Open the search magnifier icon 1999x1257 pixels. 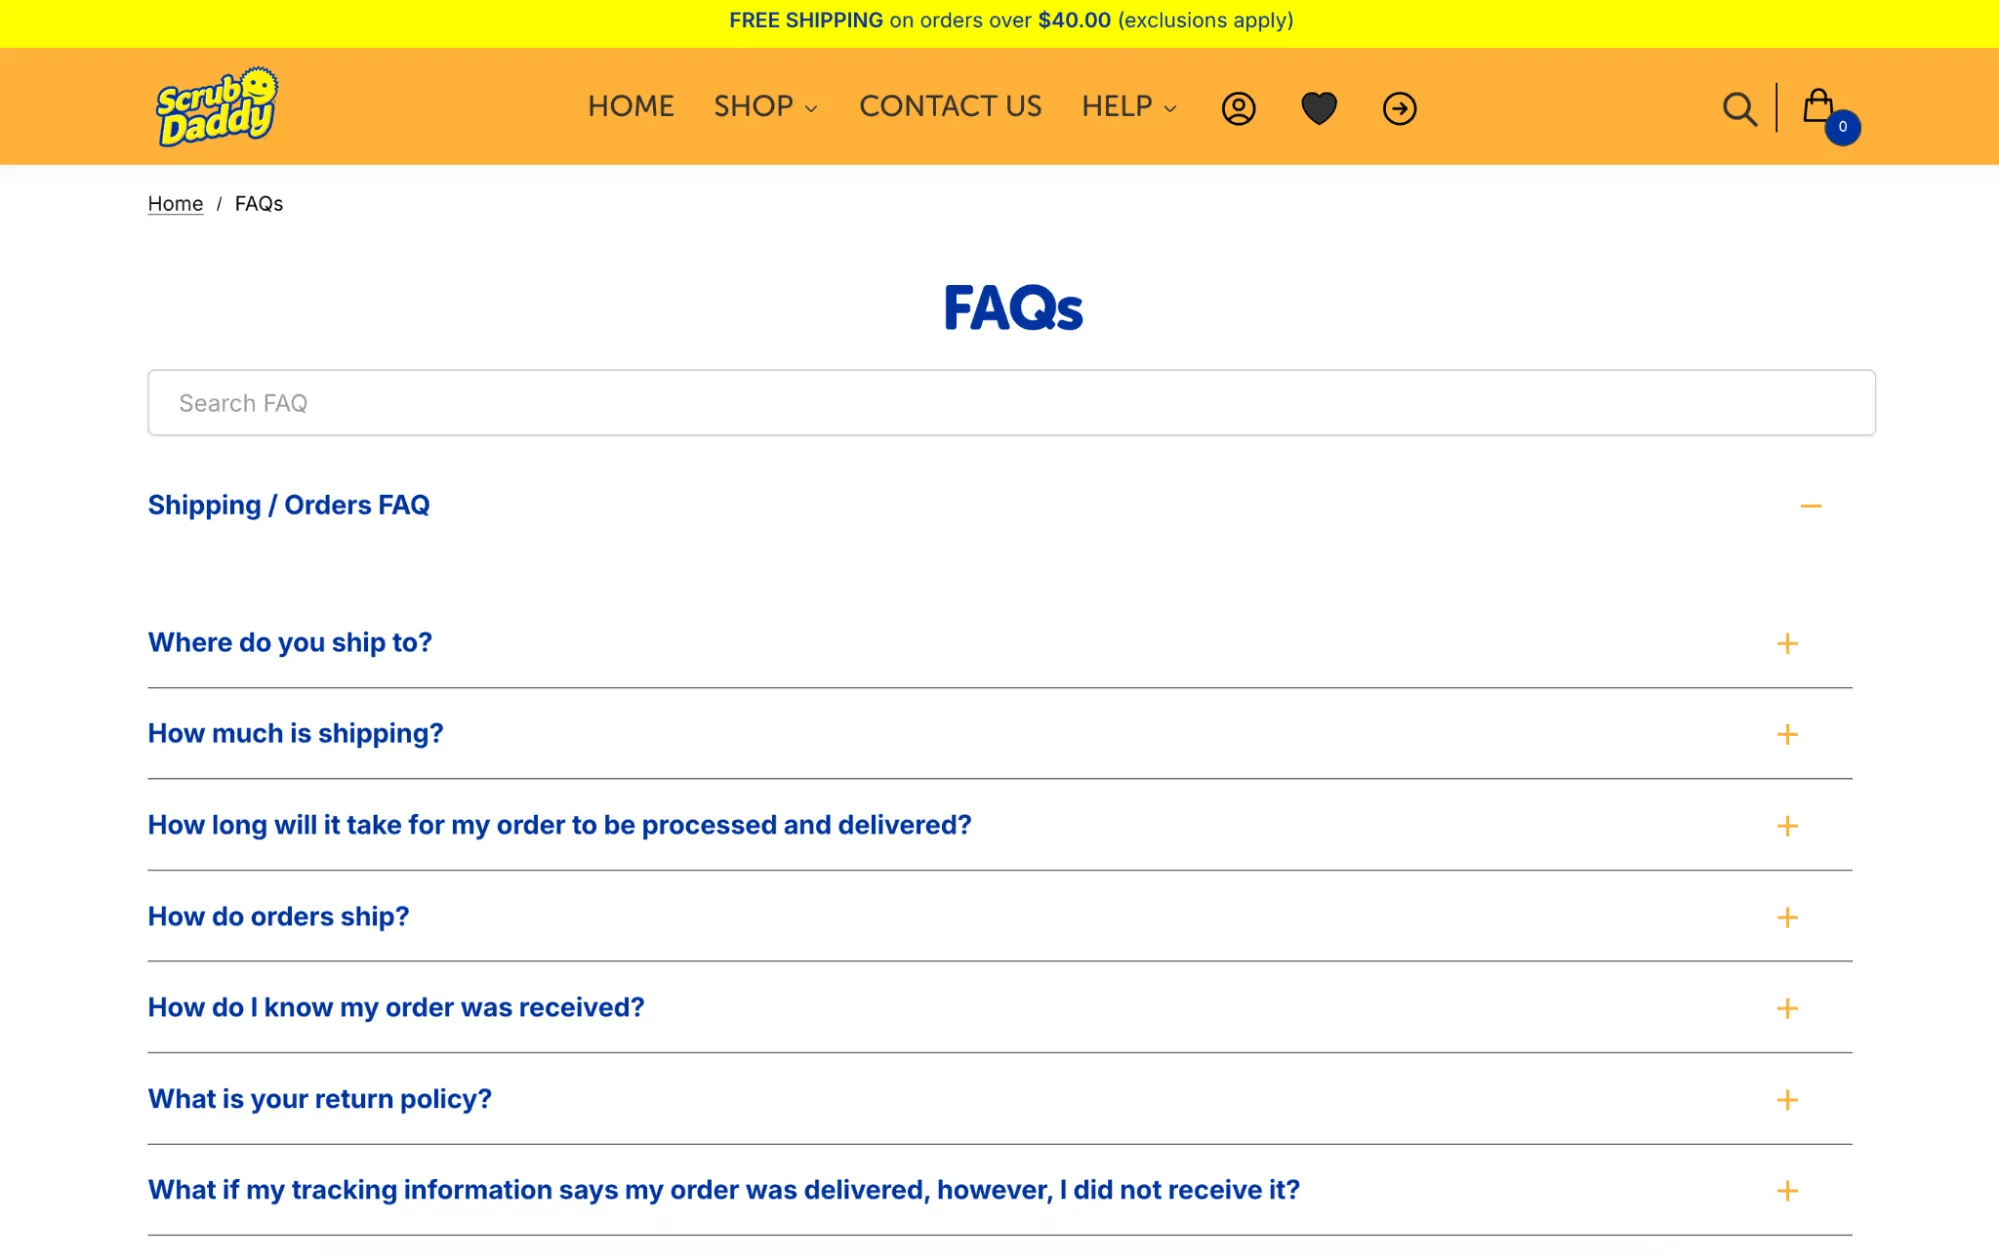[1739, 108]
